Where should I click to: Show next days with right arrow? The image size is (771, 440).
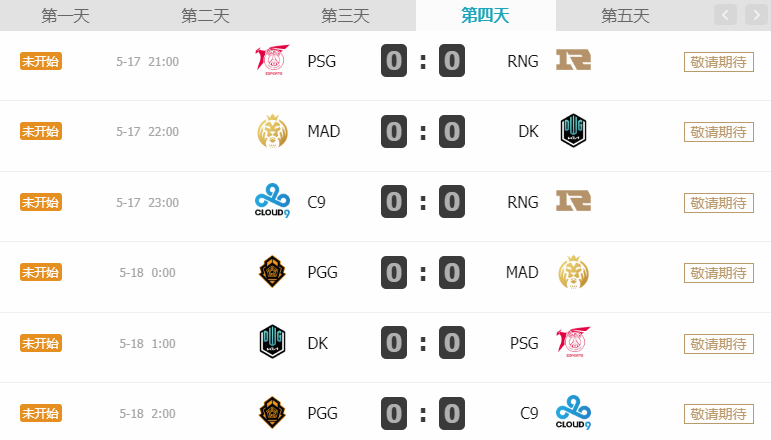pos(756,15)
